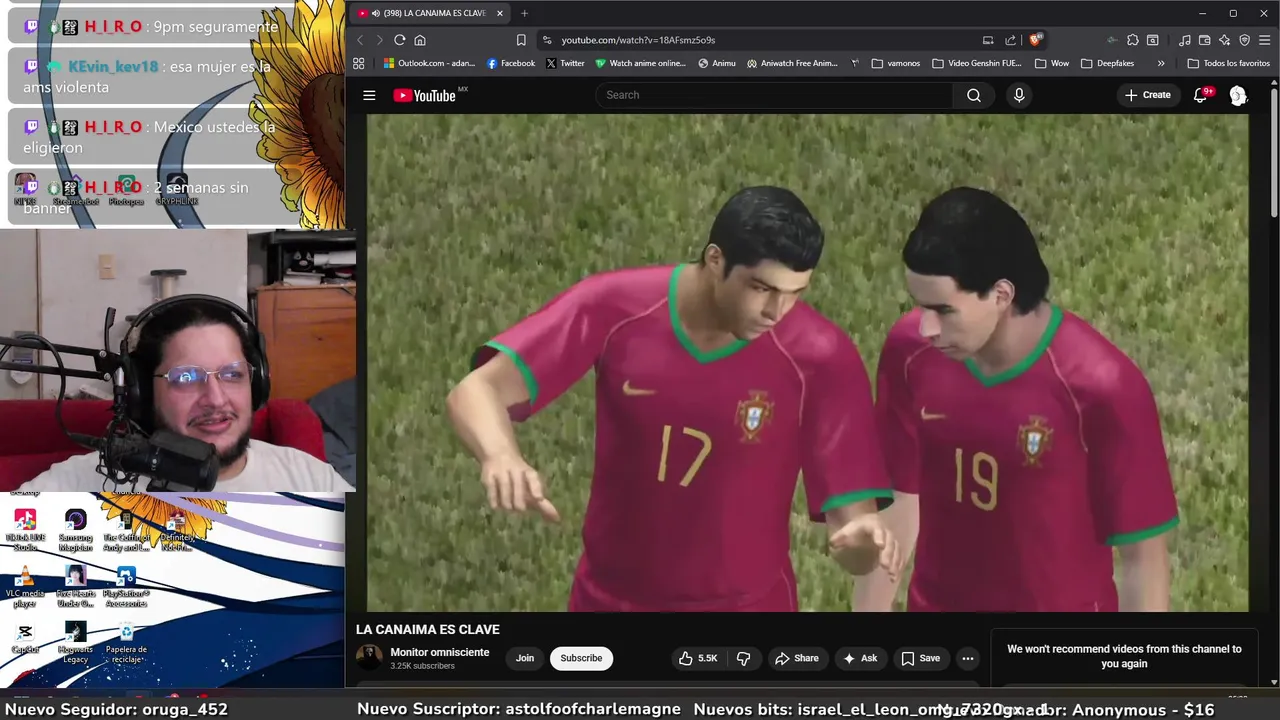Open the Twitter bookmark
The height and width of the screenshot is (720, 1280).
(x=565, y=63)
